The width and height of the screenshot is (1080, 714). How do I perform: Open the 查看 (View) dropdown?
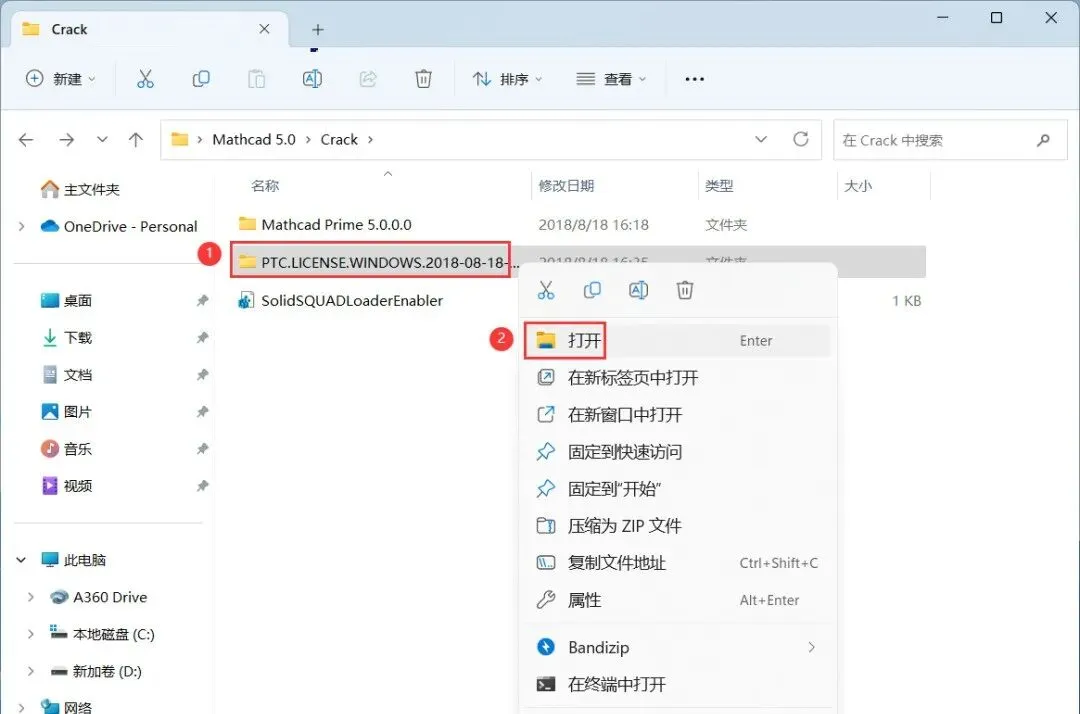[x=611, y=79]
